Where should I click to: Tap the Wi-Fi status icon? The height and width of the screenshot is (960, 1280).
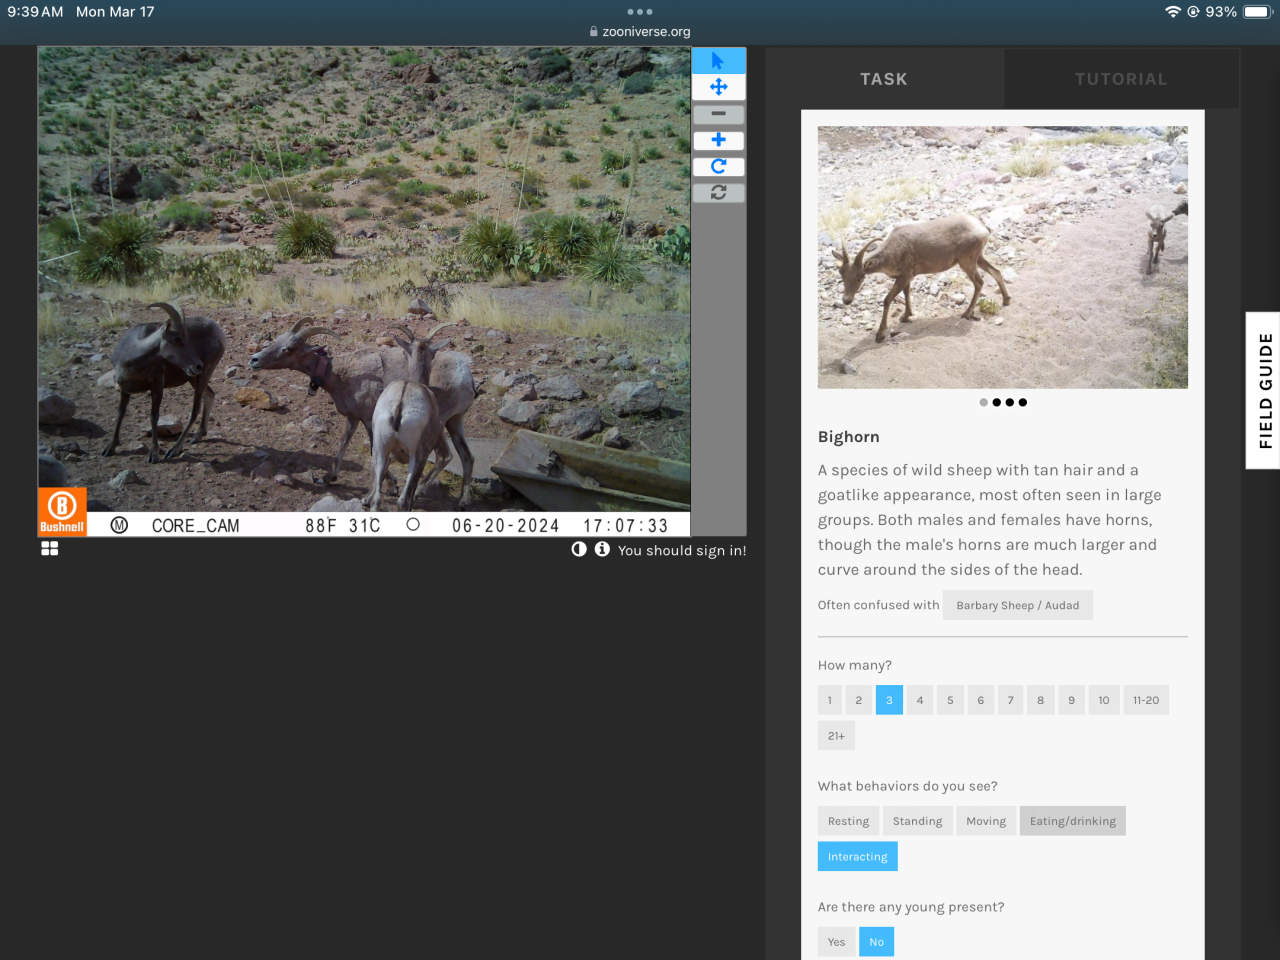pos(1173,12)
